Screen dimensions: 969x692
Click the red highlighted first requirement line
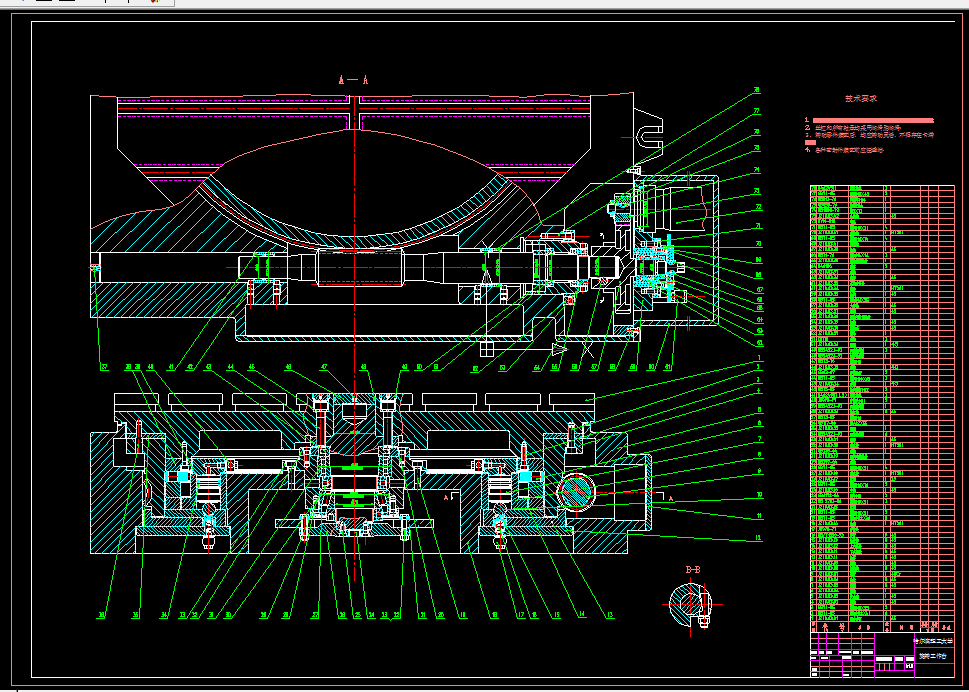point(873,120)
